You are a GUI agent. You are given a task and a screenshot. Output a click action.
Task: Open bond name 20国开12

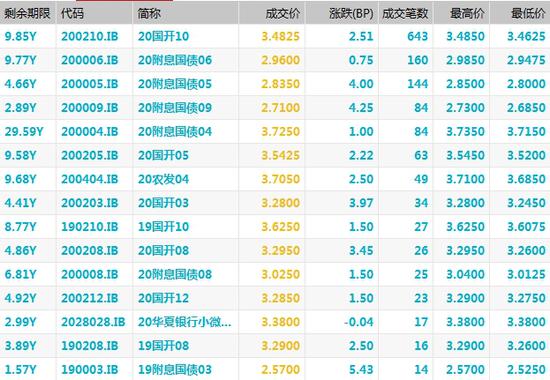click(163, 298)
